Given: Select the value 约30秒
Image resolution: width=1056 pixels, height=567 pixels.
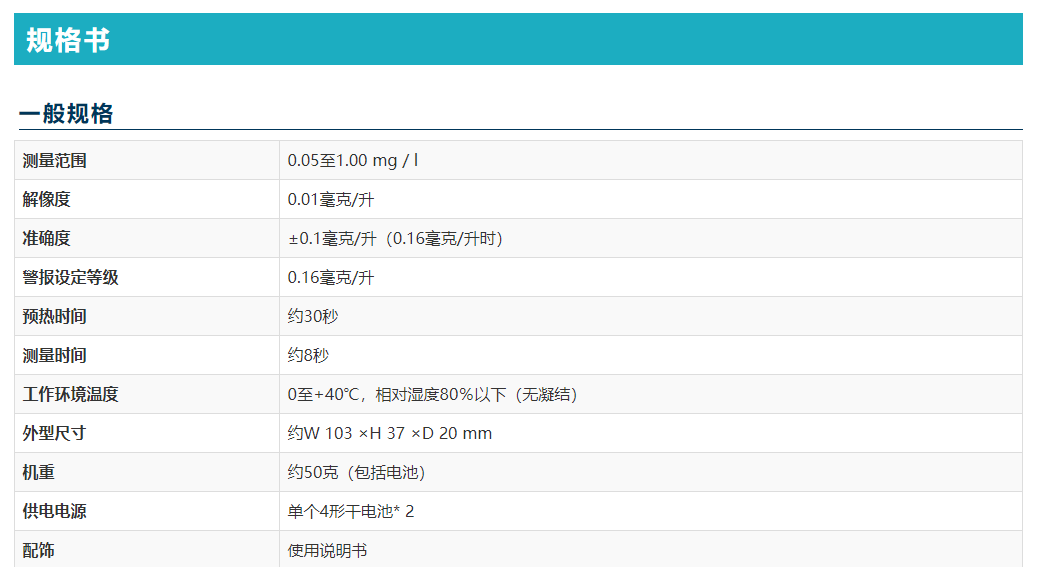Looking at the screenshot, I should [313, 317].
